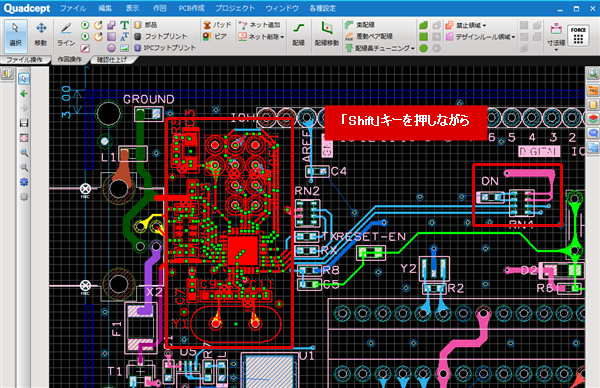
Task: Click the フットプリント button
Action: [x=161, y=36]
